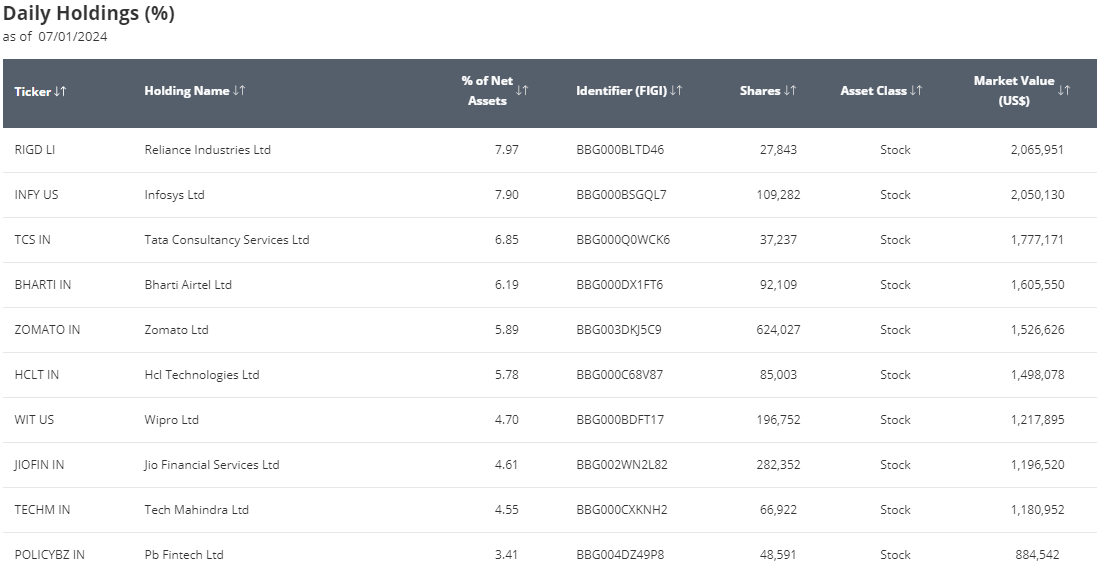The width and height of the screenshot is (1097, 576).
Task: Click holding name Wipro Ltd
Action: point(171,420)
